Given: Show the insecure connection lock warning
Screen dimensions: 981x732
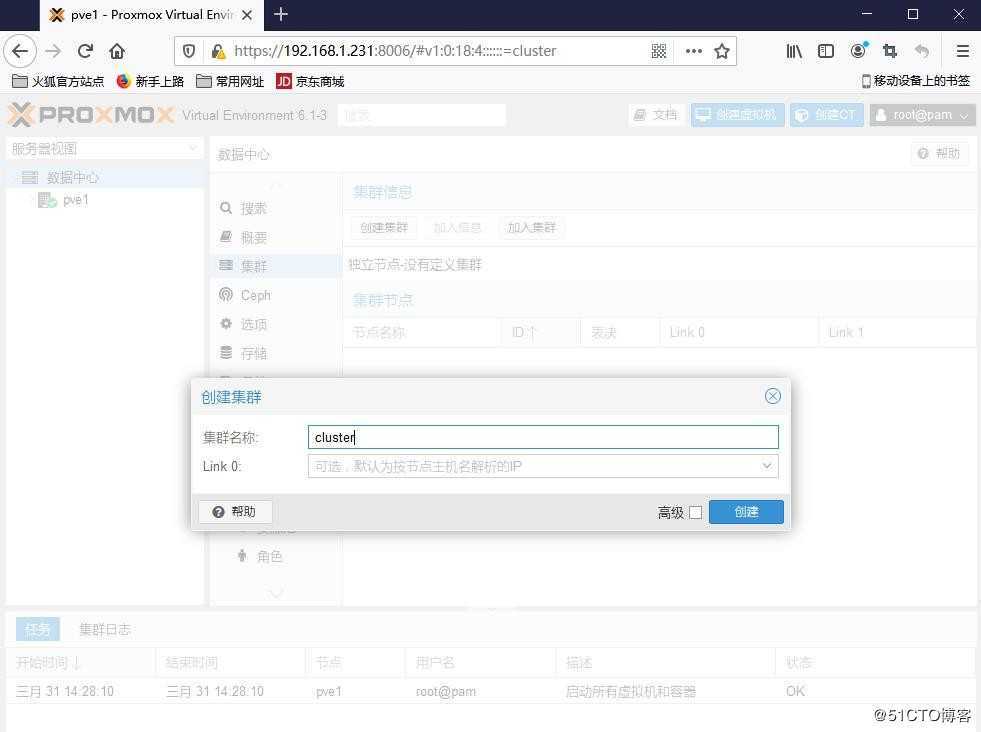Looking at the screenshot, I should (218, 51).
